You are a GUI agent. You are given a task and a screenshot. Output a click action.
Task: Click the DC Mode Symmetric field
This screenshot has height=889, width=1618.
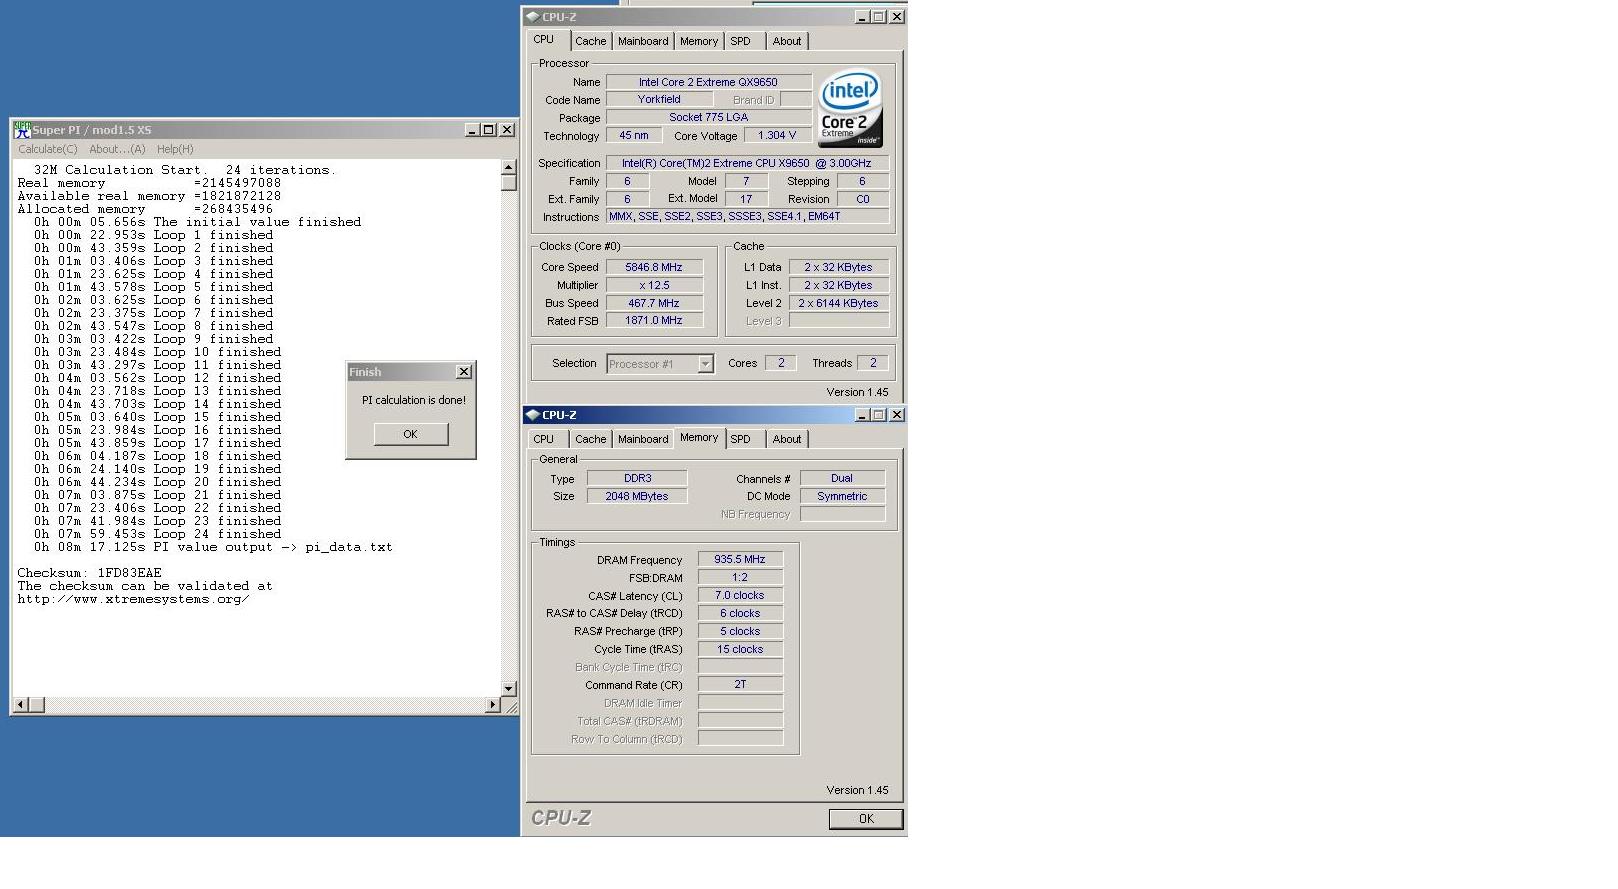[842, 497]
